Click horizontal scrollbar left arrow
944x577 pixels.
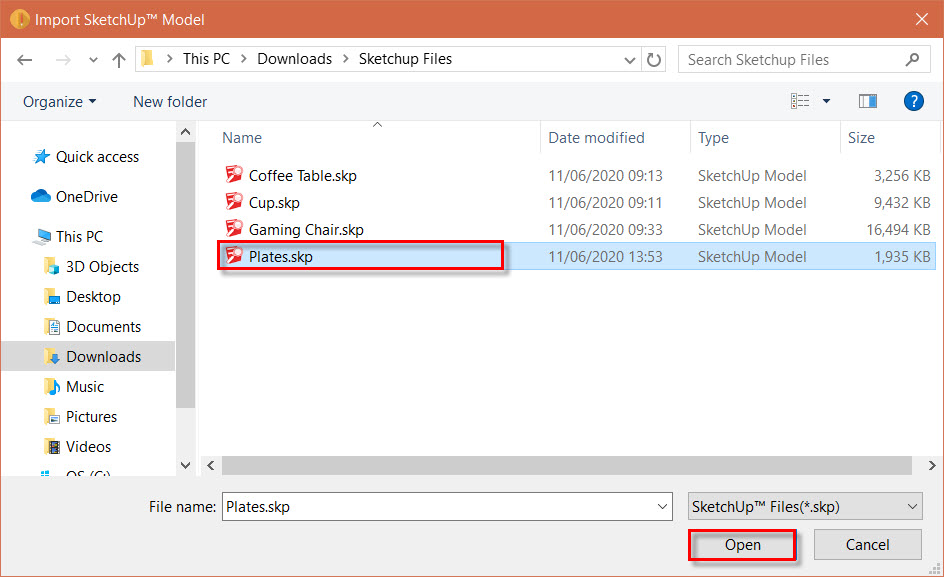click(211, 466)
